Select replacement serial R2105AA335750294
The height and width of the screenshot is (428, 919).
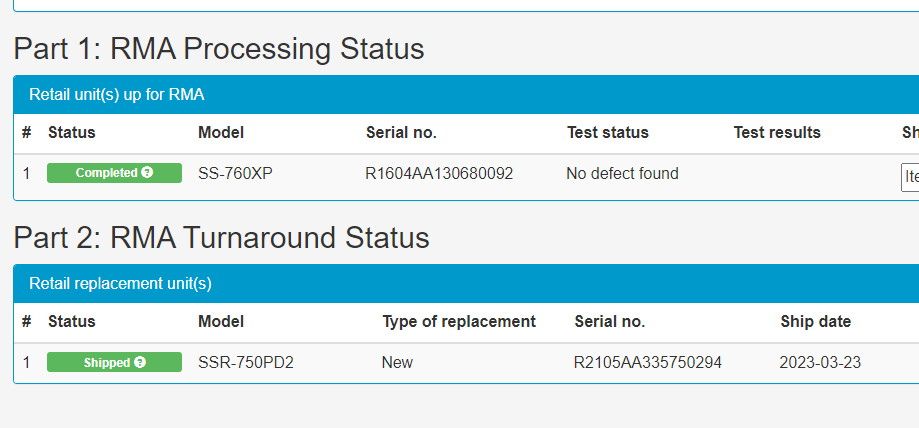click(648, 363)
